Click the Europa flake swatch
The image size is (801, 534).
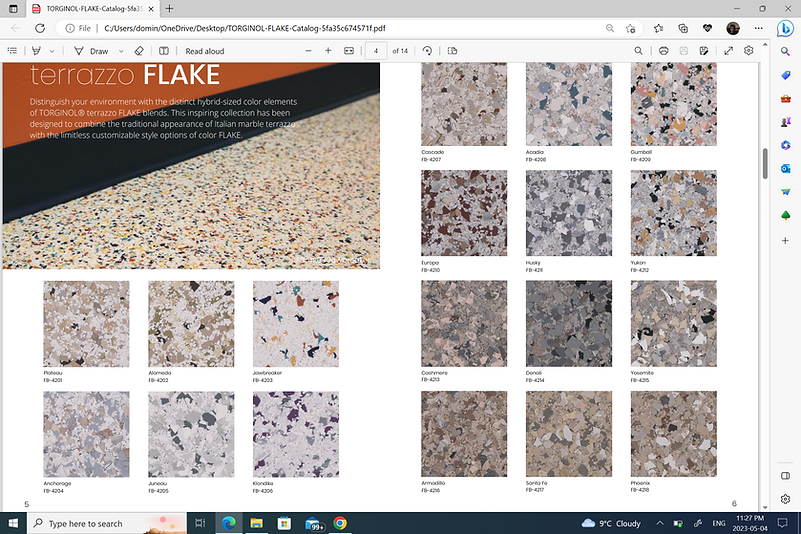(x=464, y=213)
